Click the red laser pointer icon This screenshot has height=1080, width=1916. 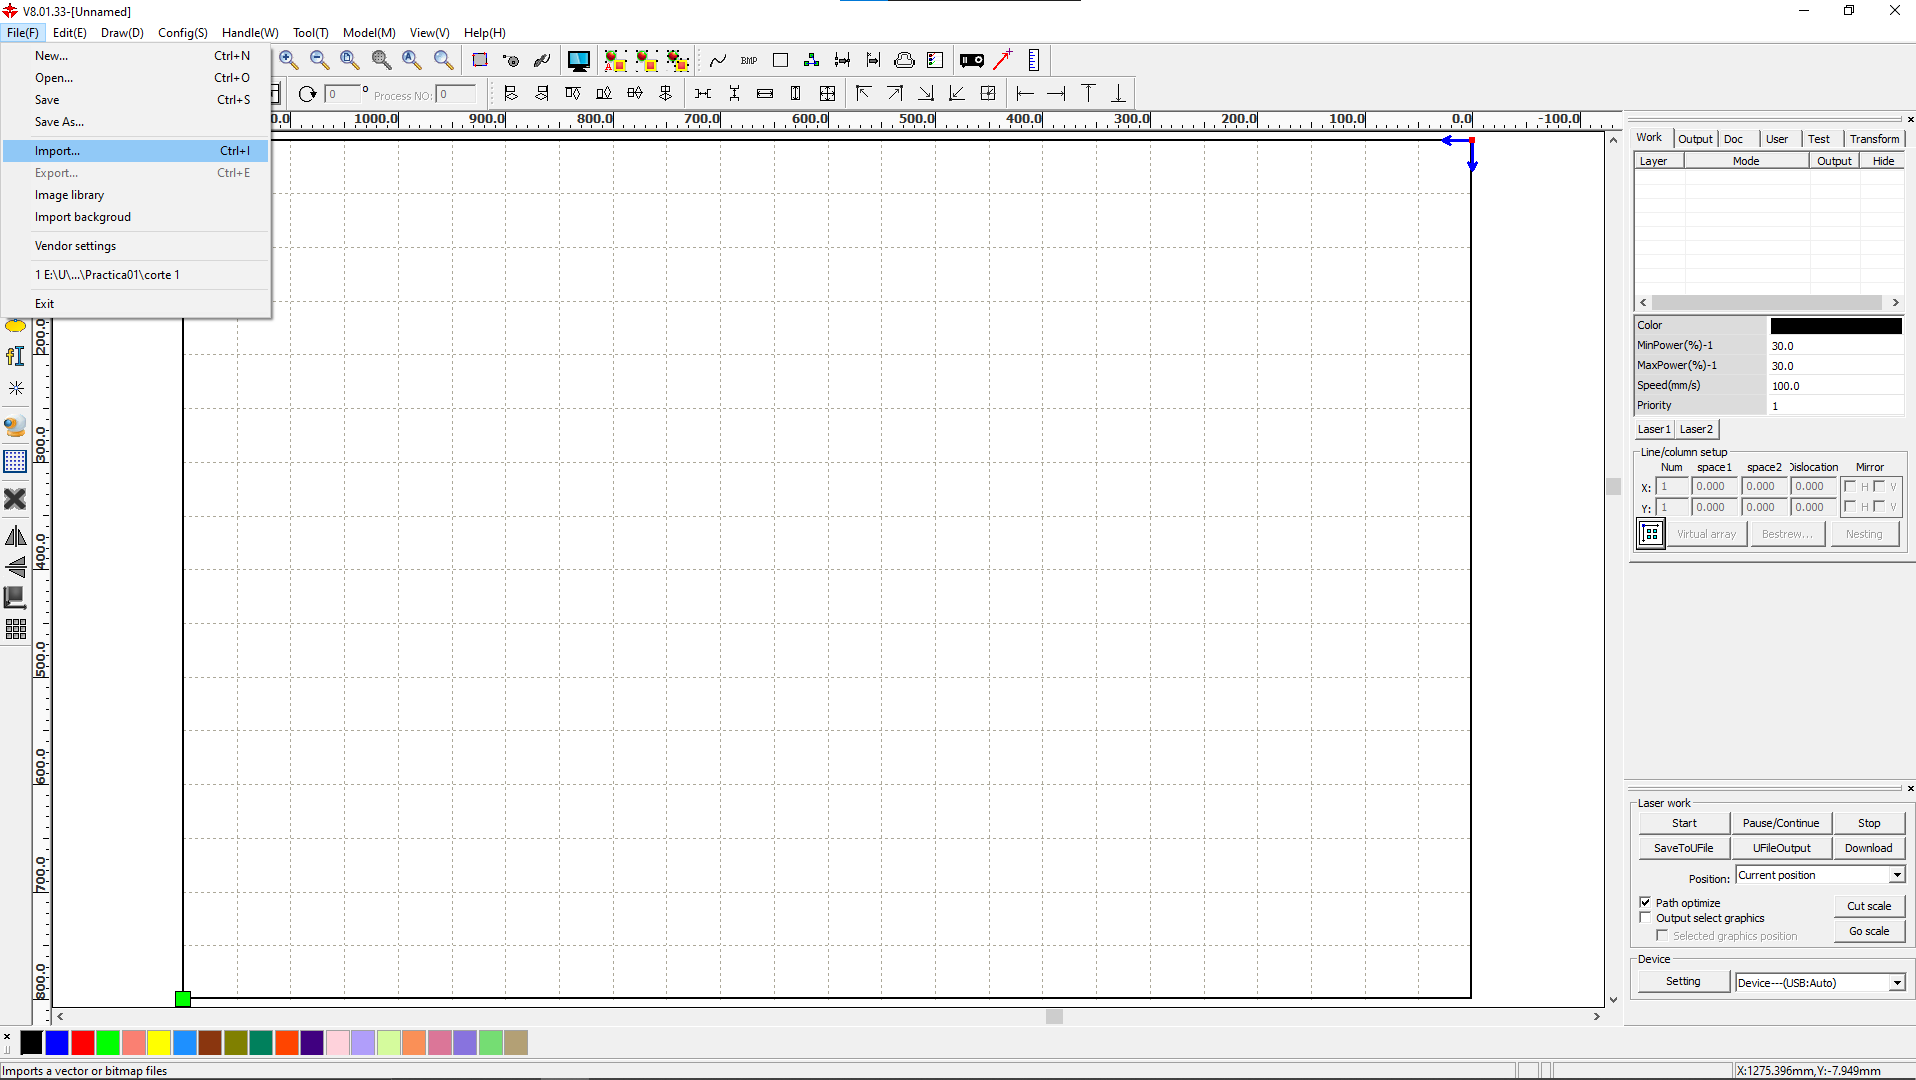pos(1002,60)
